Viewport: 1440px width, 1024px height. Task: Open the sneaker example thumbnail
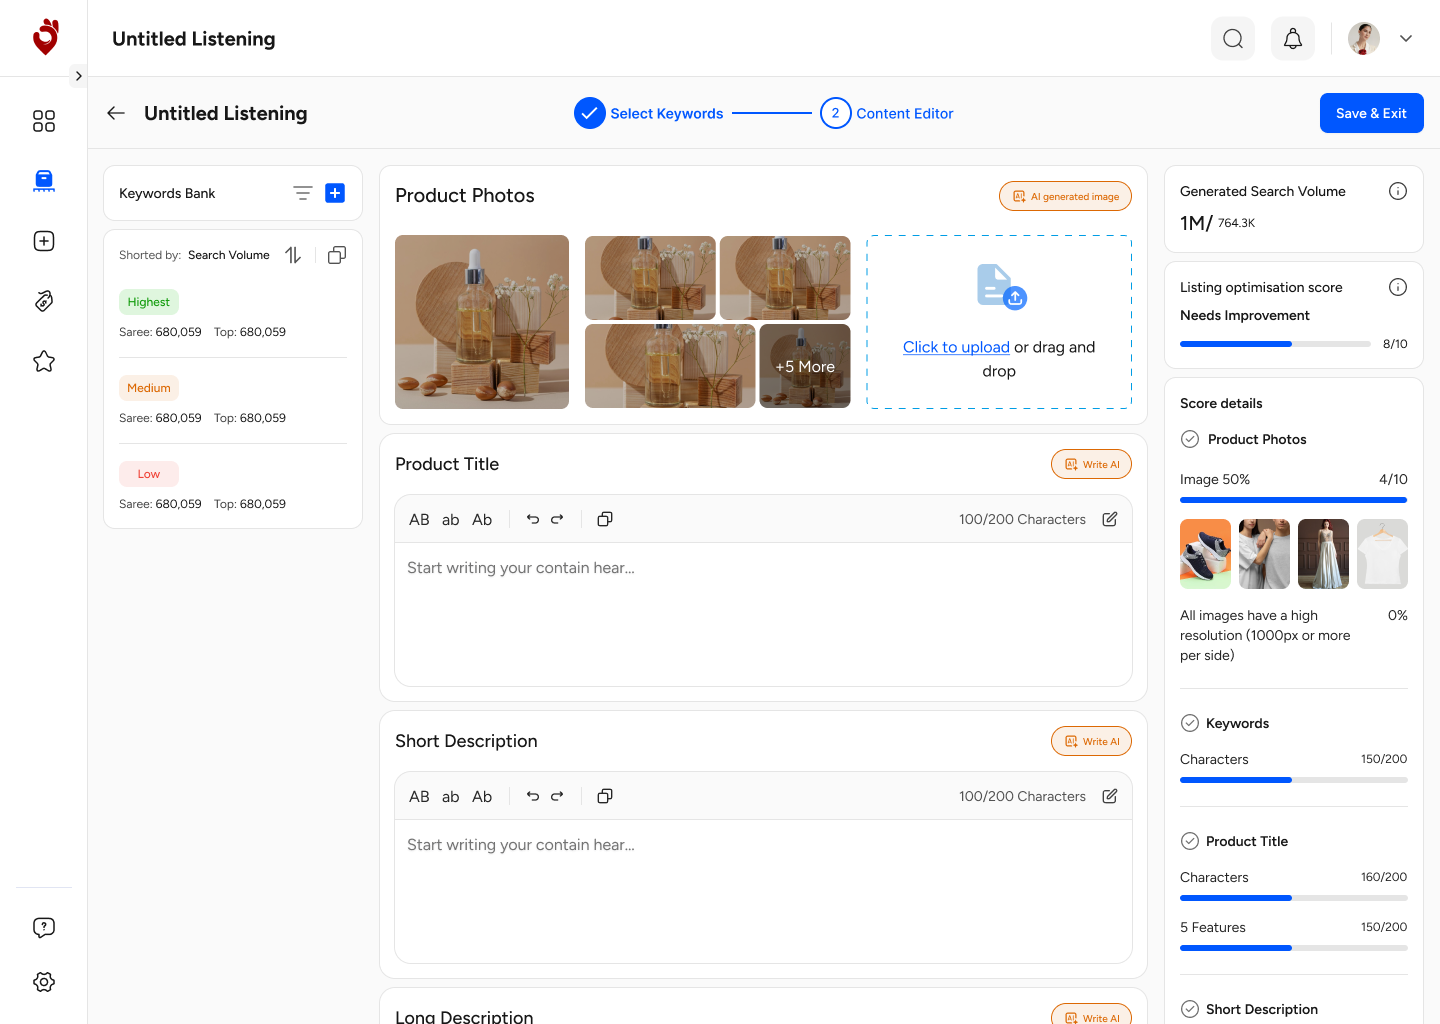1205,554
